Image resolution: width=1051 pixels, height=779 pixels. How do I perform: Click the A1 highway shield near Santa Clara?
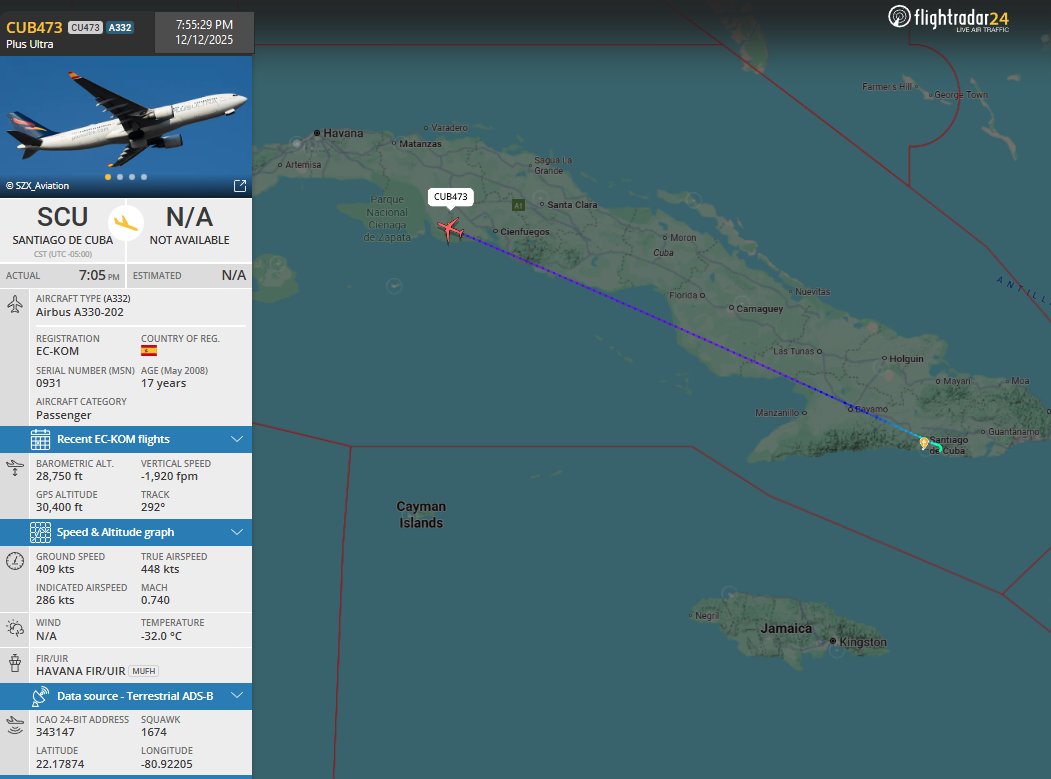518,205
